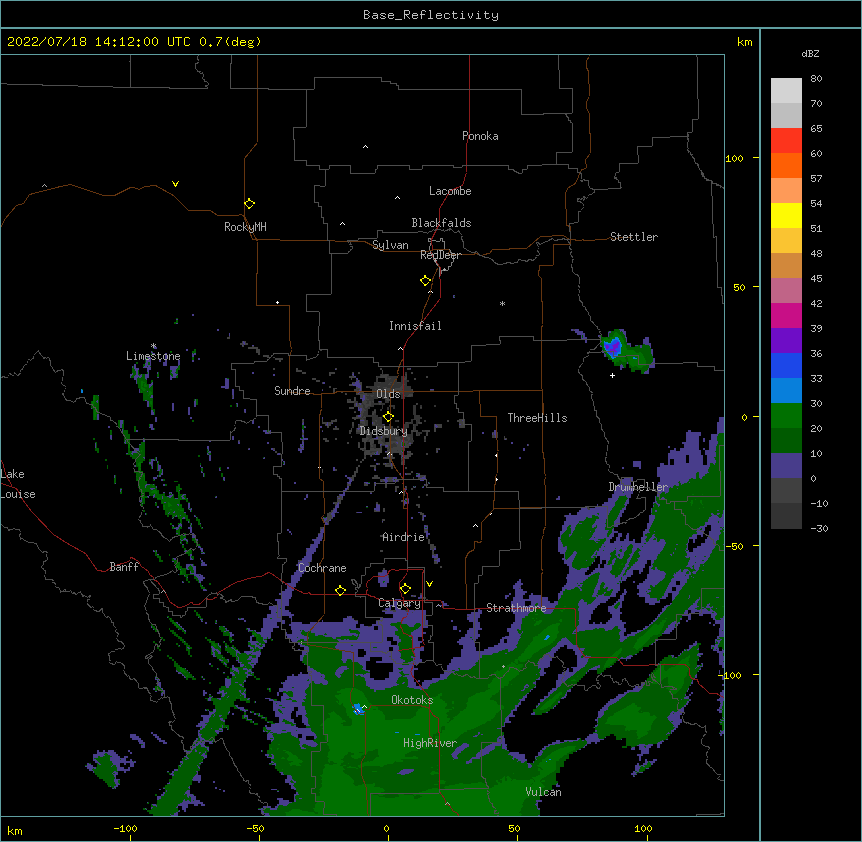
Task: Click the -50 label on the horizontal axis
Action: (x=255, y=828)
